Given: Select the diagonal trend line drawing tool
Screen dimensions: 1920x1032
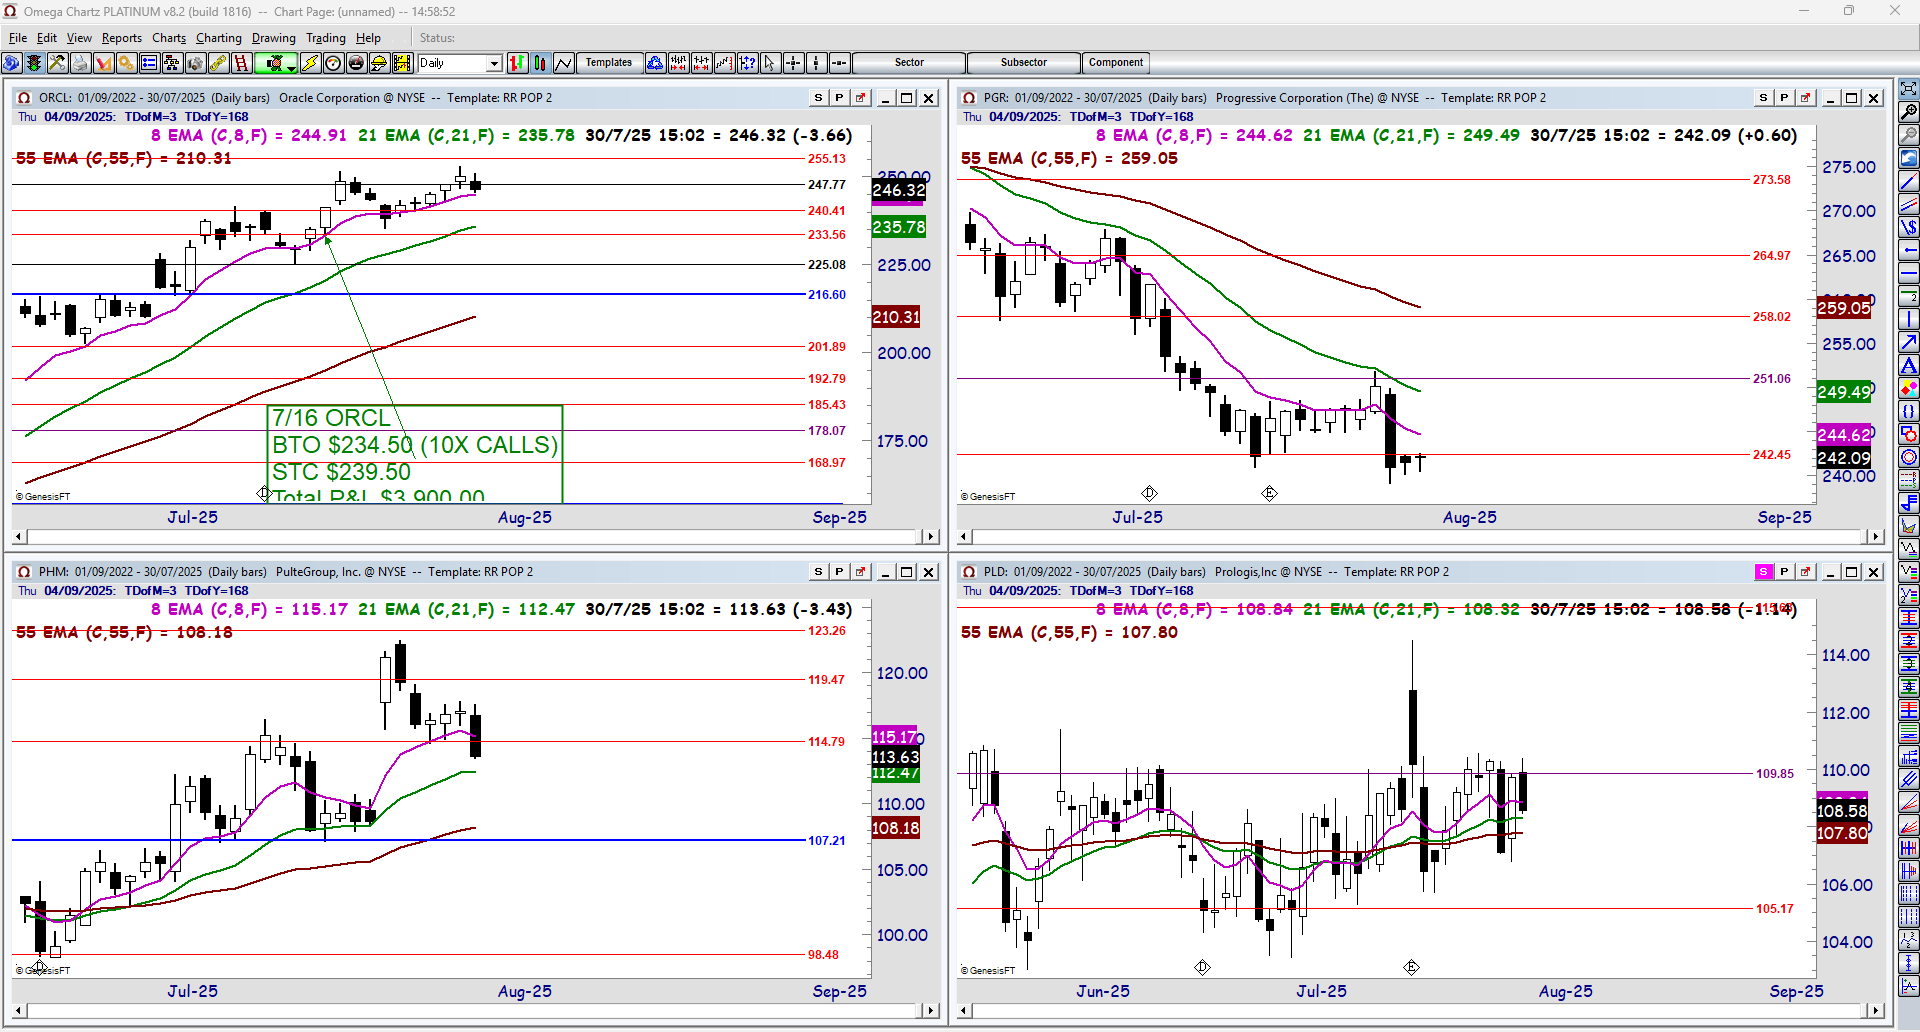Looking at the screenshot, I should [x=1909, y=182].
